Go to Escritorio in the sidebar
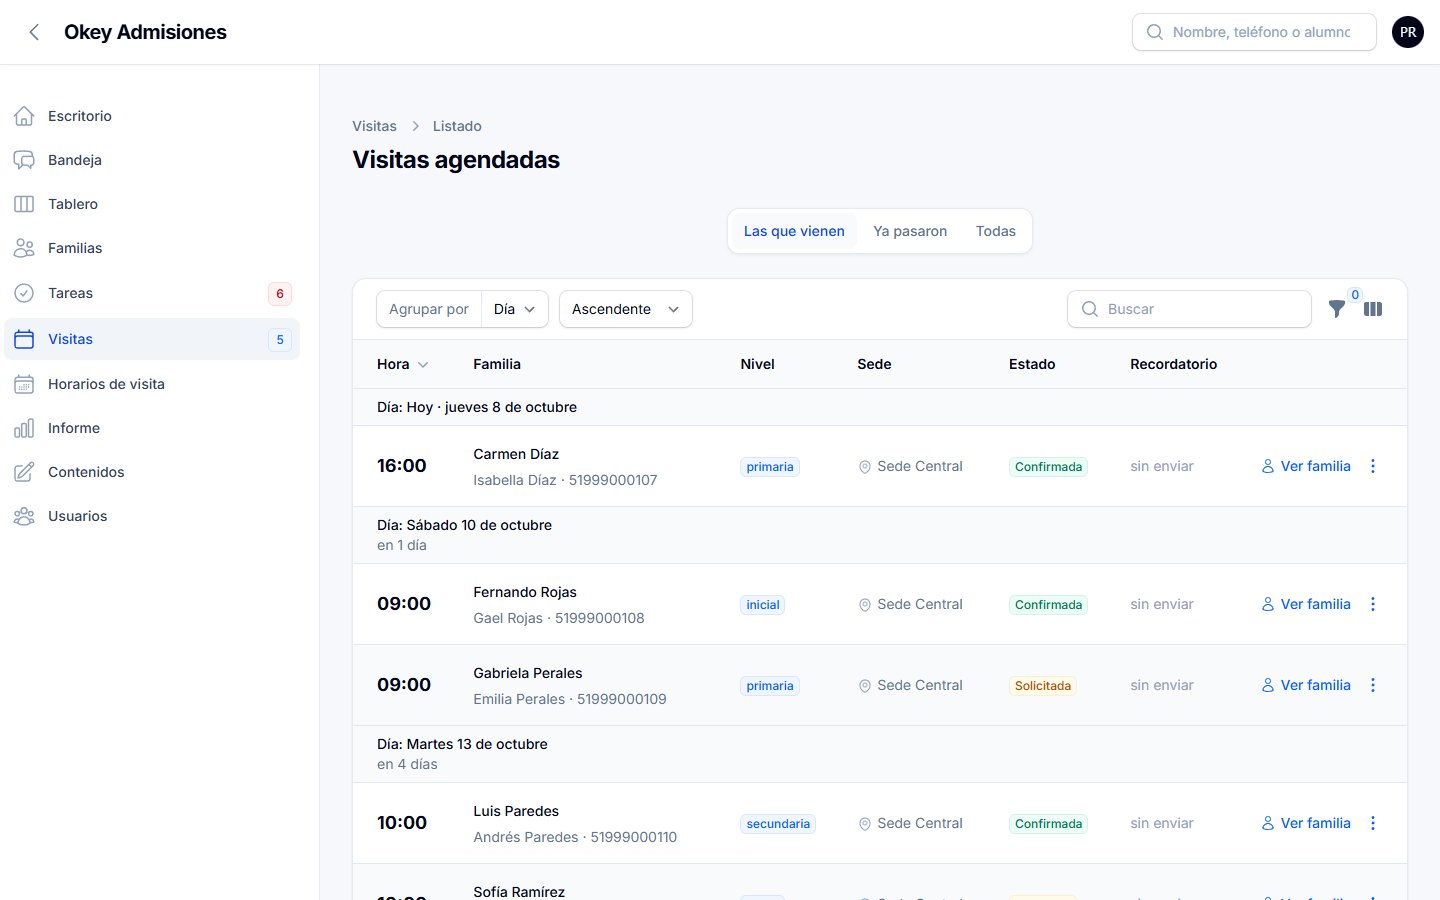 tap(152, 116)
